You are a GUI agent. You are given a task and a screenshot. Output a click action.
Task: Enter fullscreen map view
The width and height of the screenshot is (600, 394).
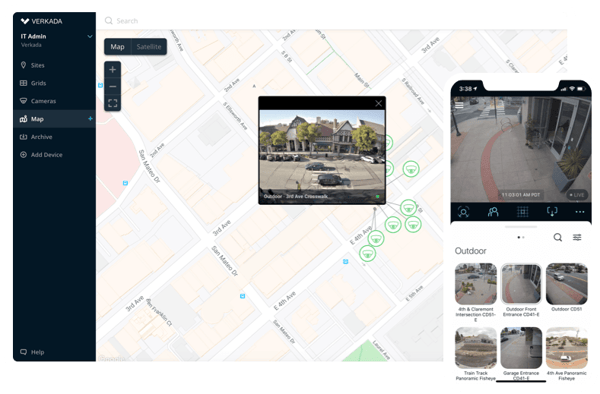pos(112,103)
